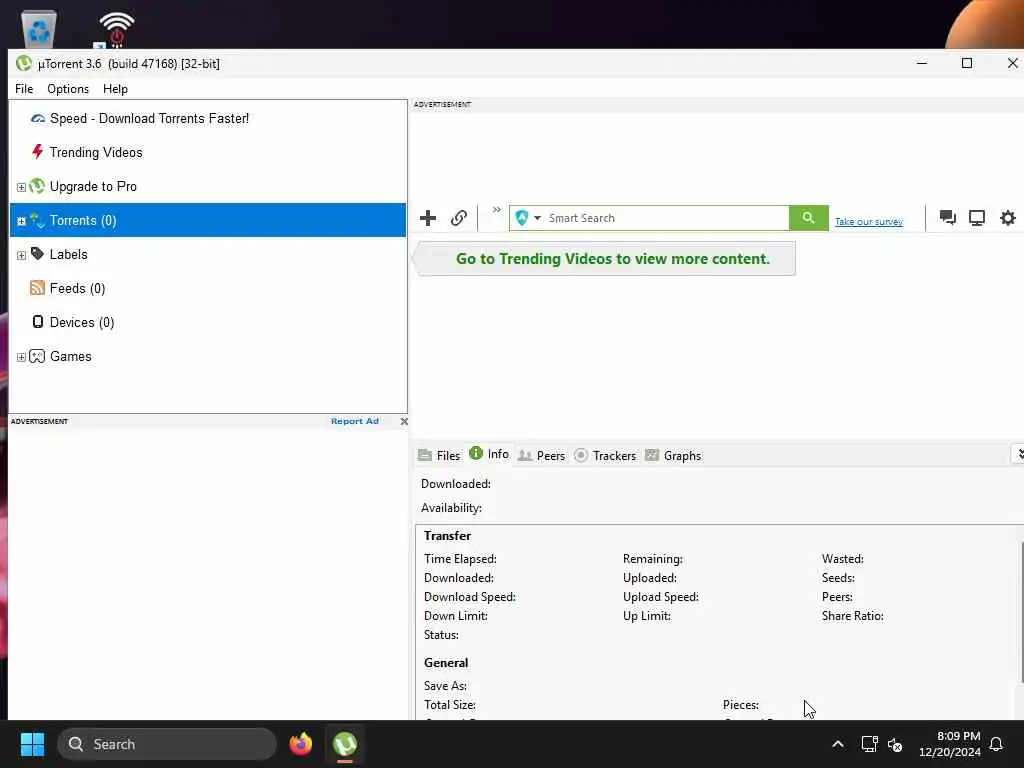Click the Speed gauge icon
Viewport: 1024px width, 768px height.
[38, 118]
